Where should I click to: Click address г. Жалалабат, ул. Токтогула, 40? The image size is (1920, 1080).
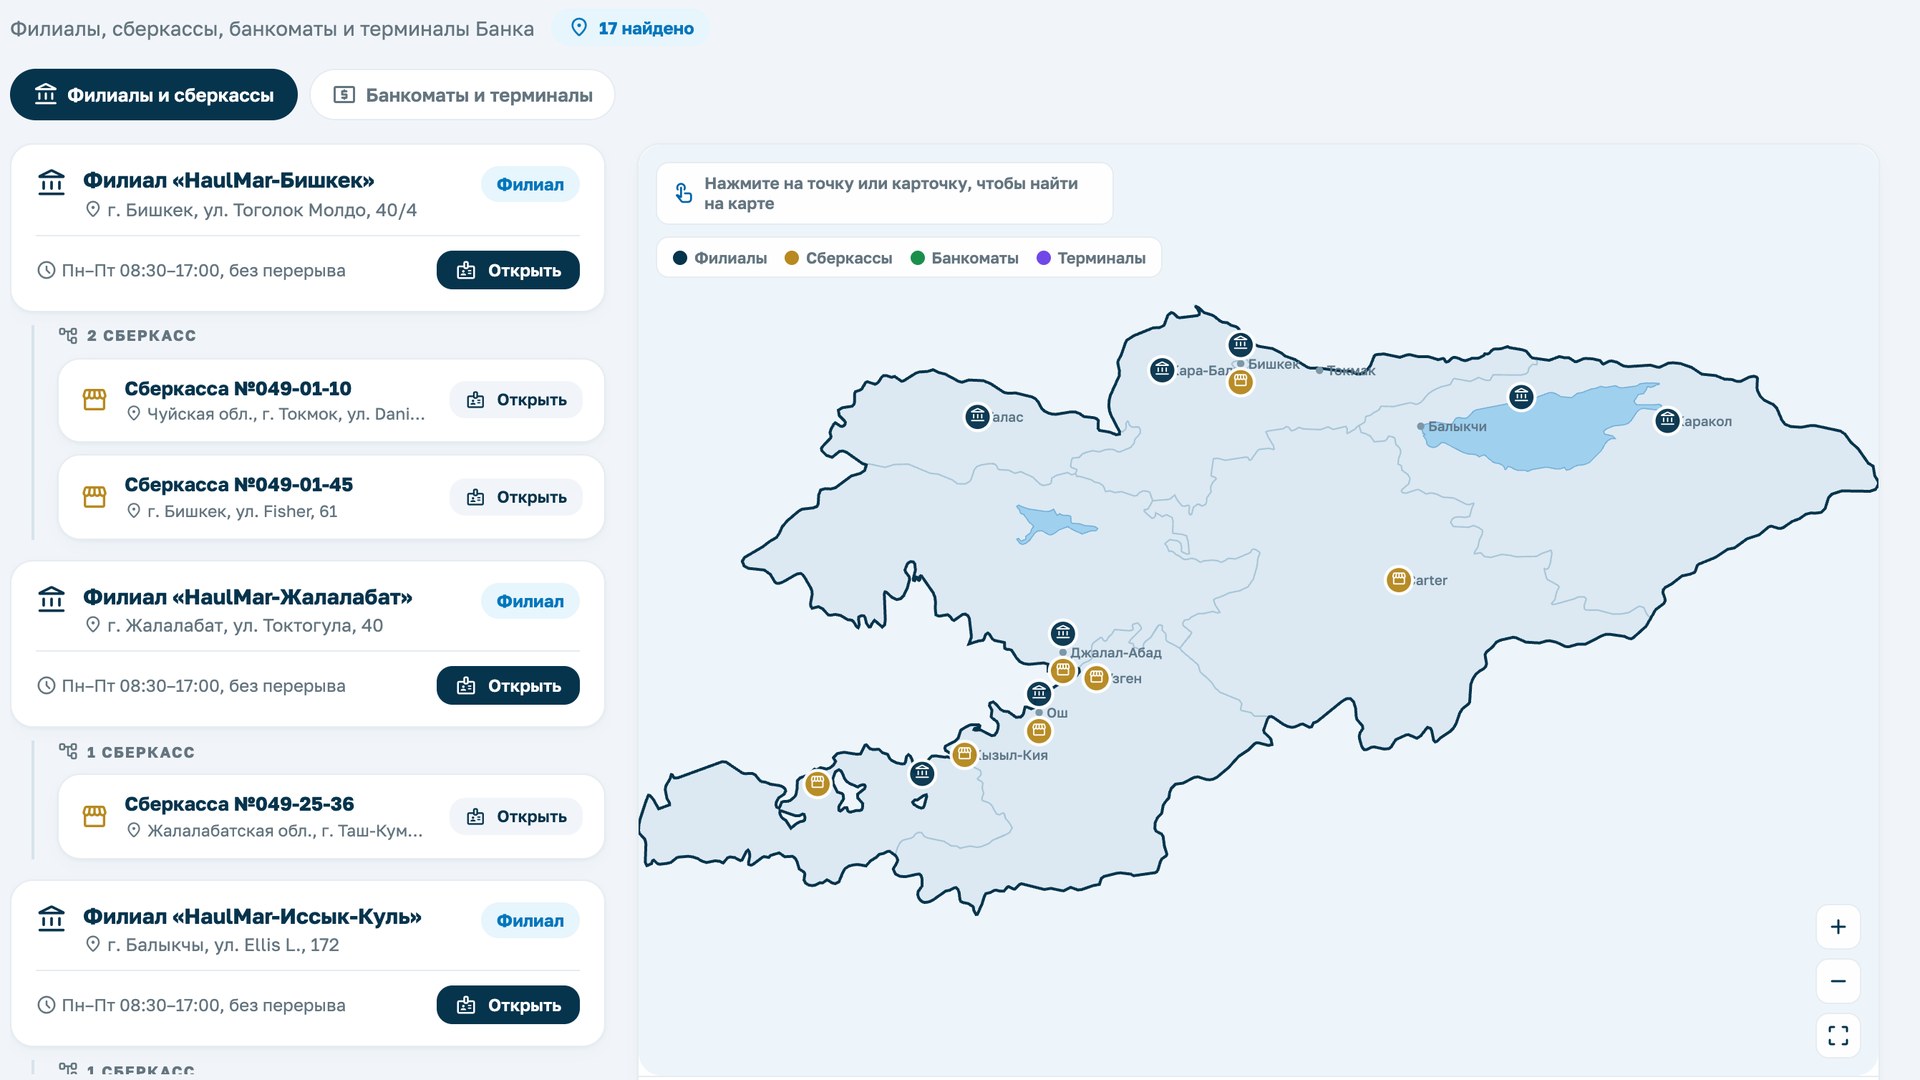click(x=245, y=625)
